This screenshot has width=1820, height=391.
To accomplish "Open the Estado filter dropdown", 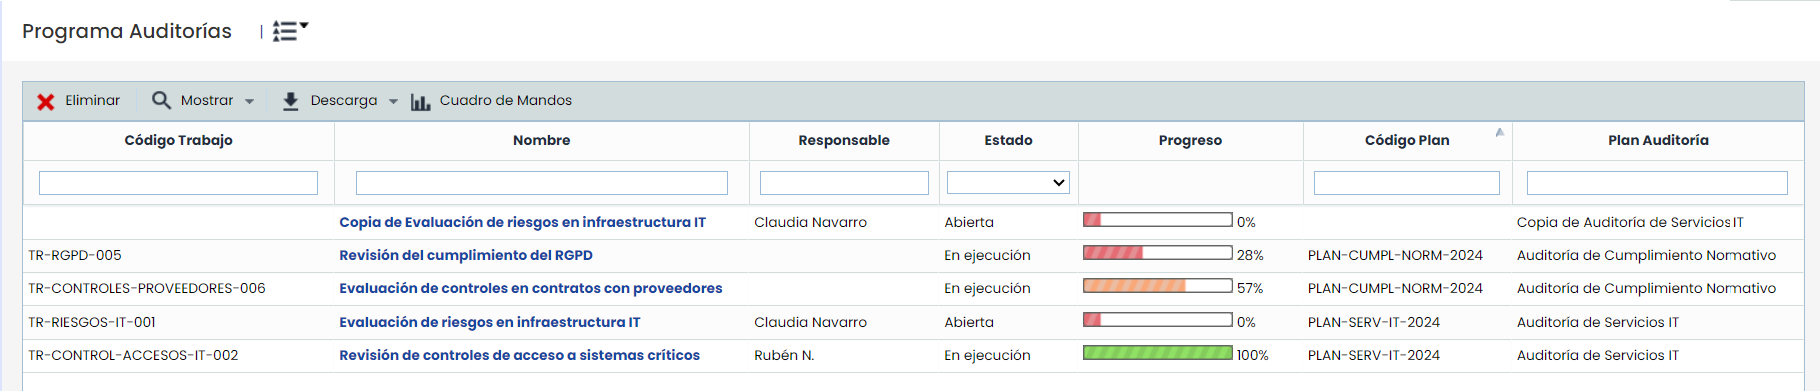I will 1008,183.
